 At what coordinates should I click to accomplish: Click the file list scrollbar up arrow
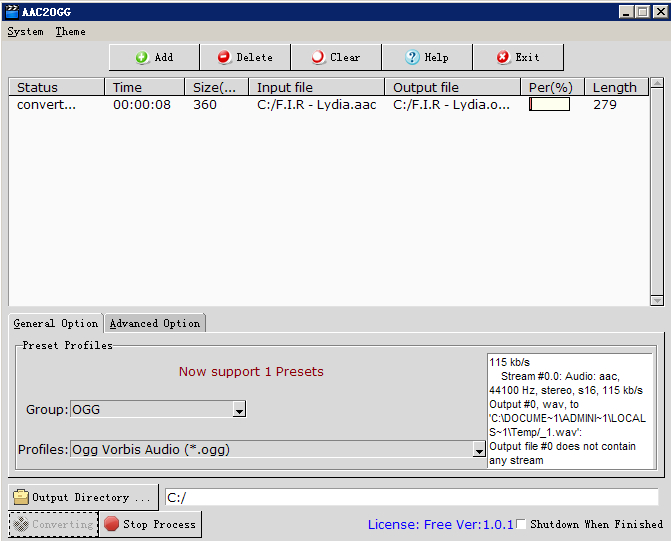656,83
